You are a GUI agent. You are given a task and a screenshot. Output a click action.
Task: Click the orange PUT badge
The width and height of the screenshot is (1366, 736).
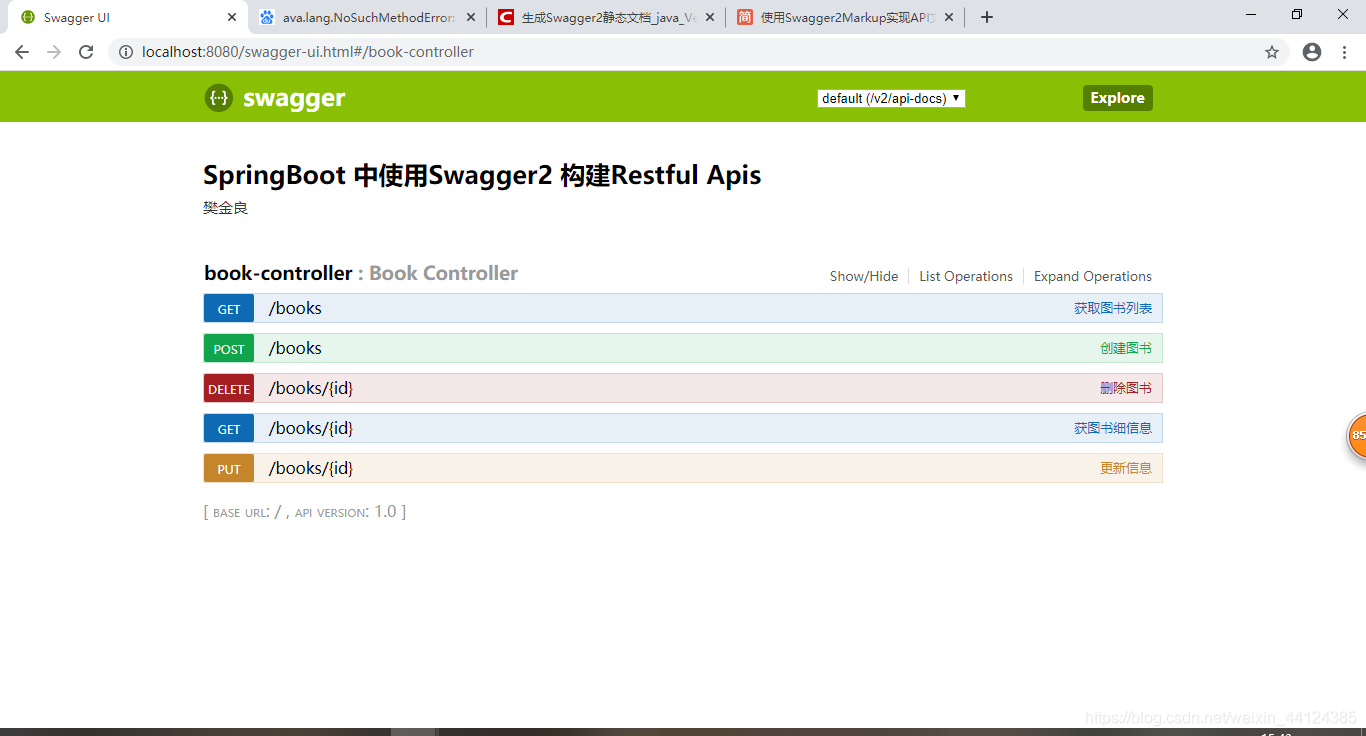229,468
